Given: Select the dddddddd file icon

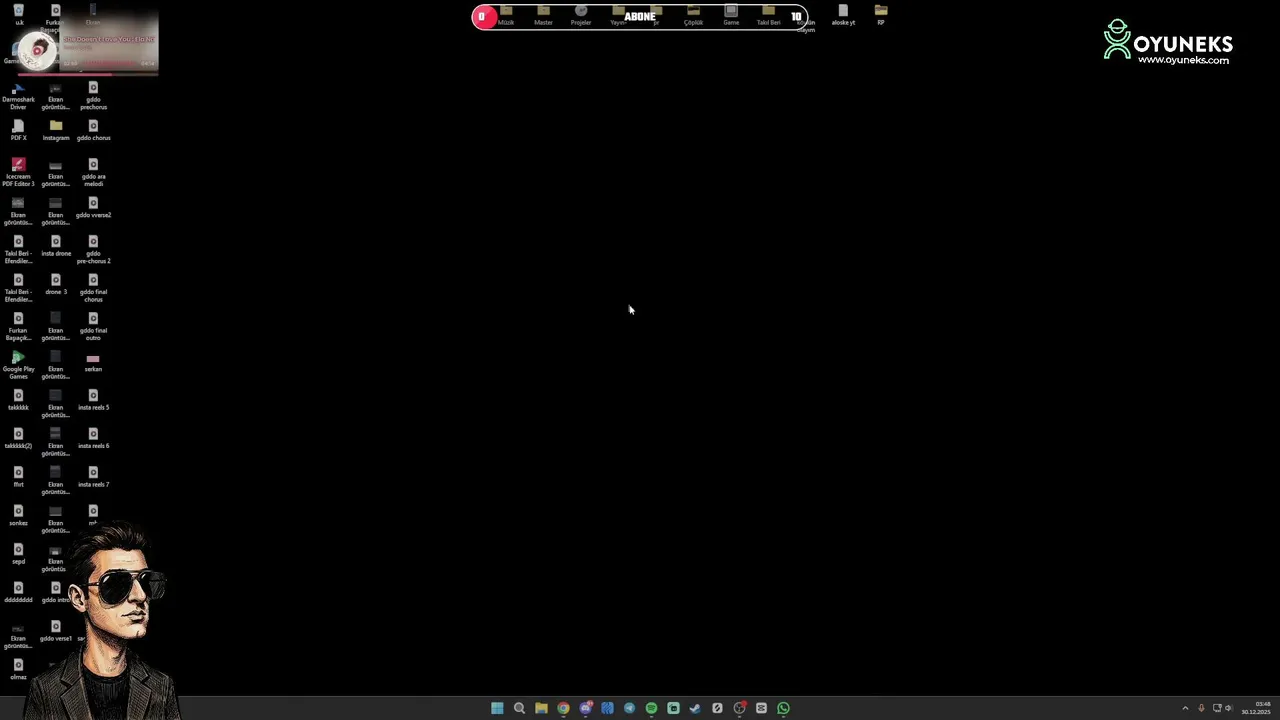Looking at the screenshot, I should click(x=18, y=592).
